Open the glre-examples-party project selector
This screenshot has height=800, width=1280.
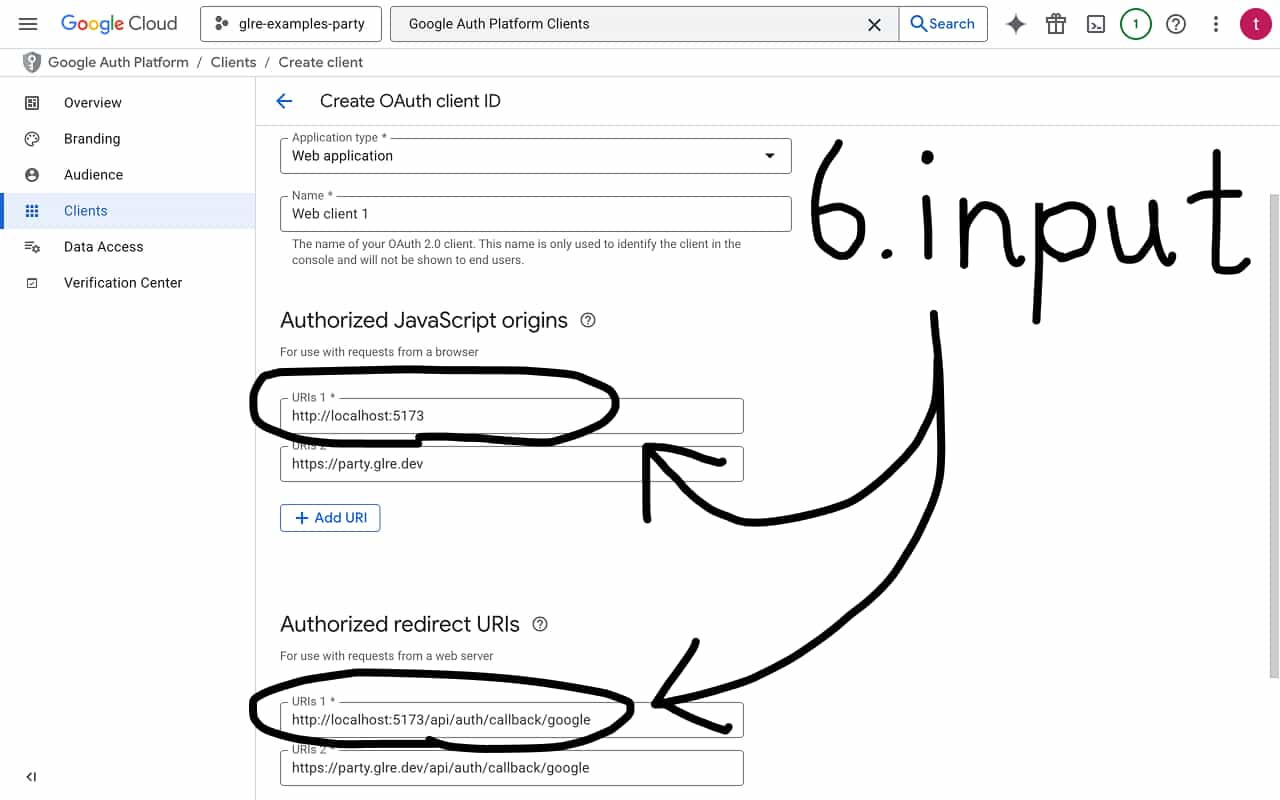[290, 24]
